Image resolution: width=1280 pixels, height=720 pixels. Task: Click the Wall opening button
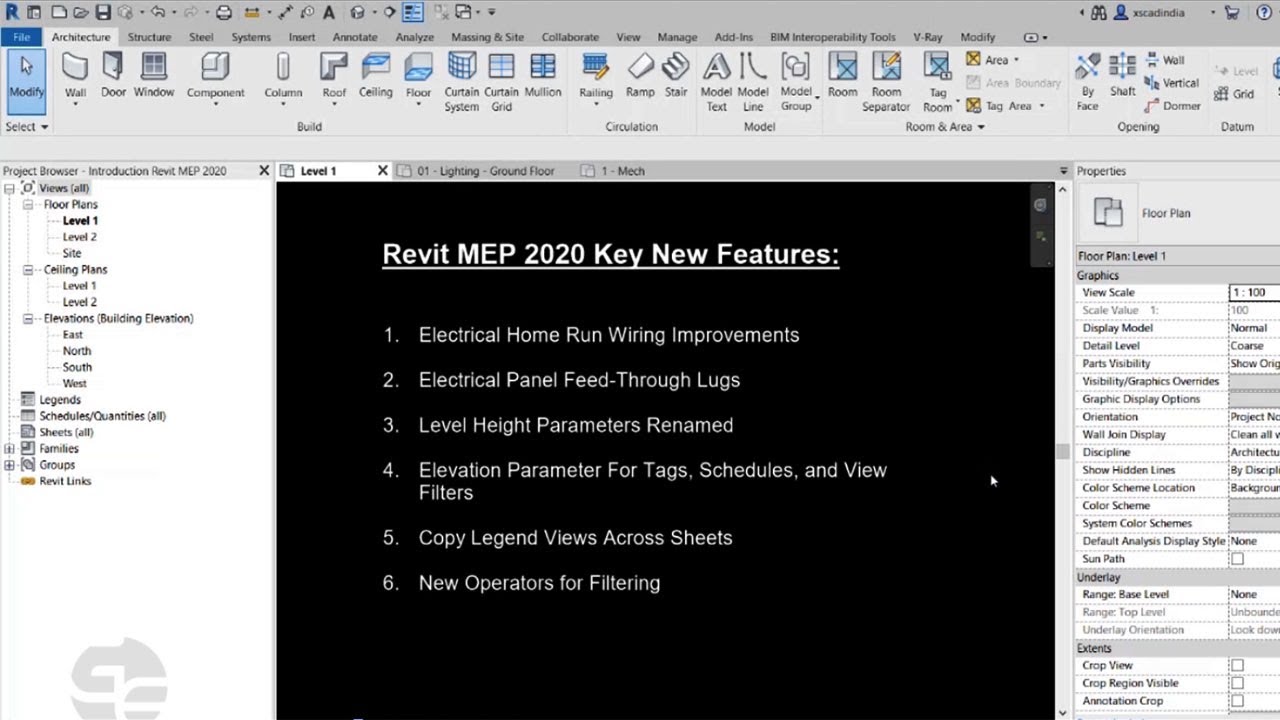point(1164,60)
